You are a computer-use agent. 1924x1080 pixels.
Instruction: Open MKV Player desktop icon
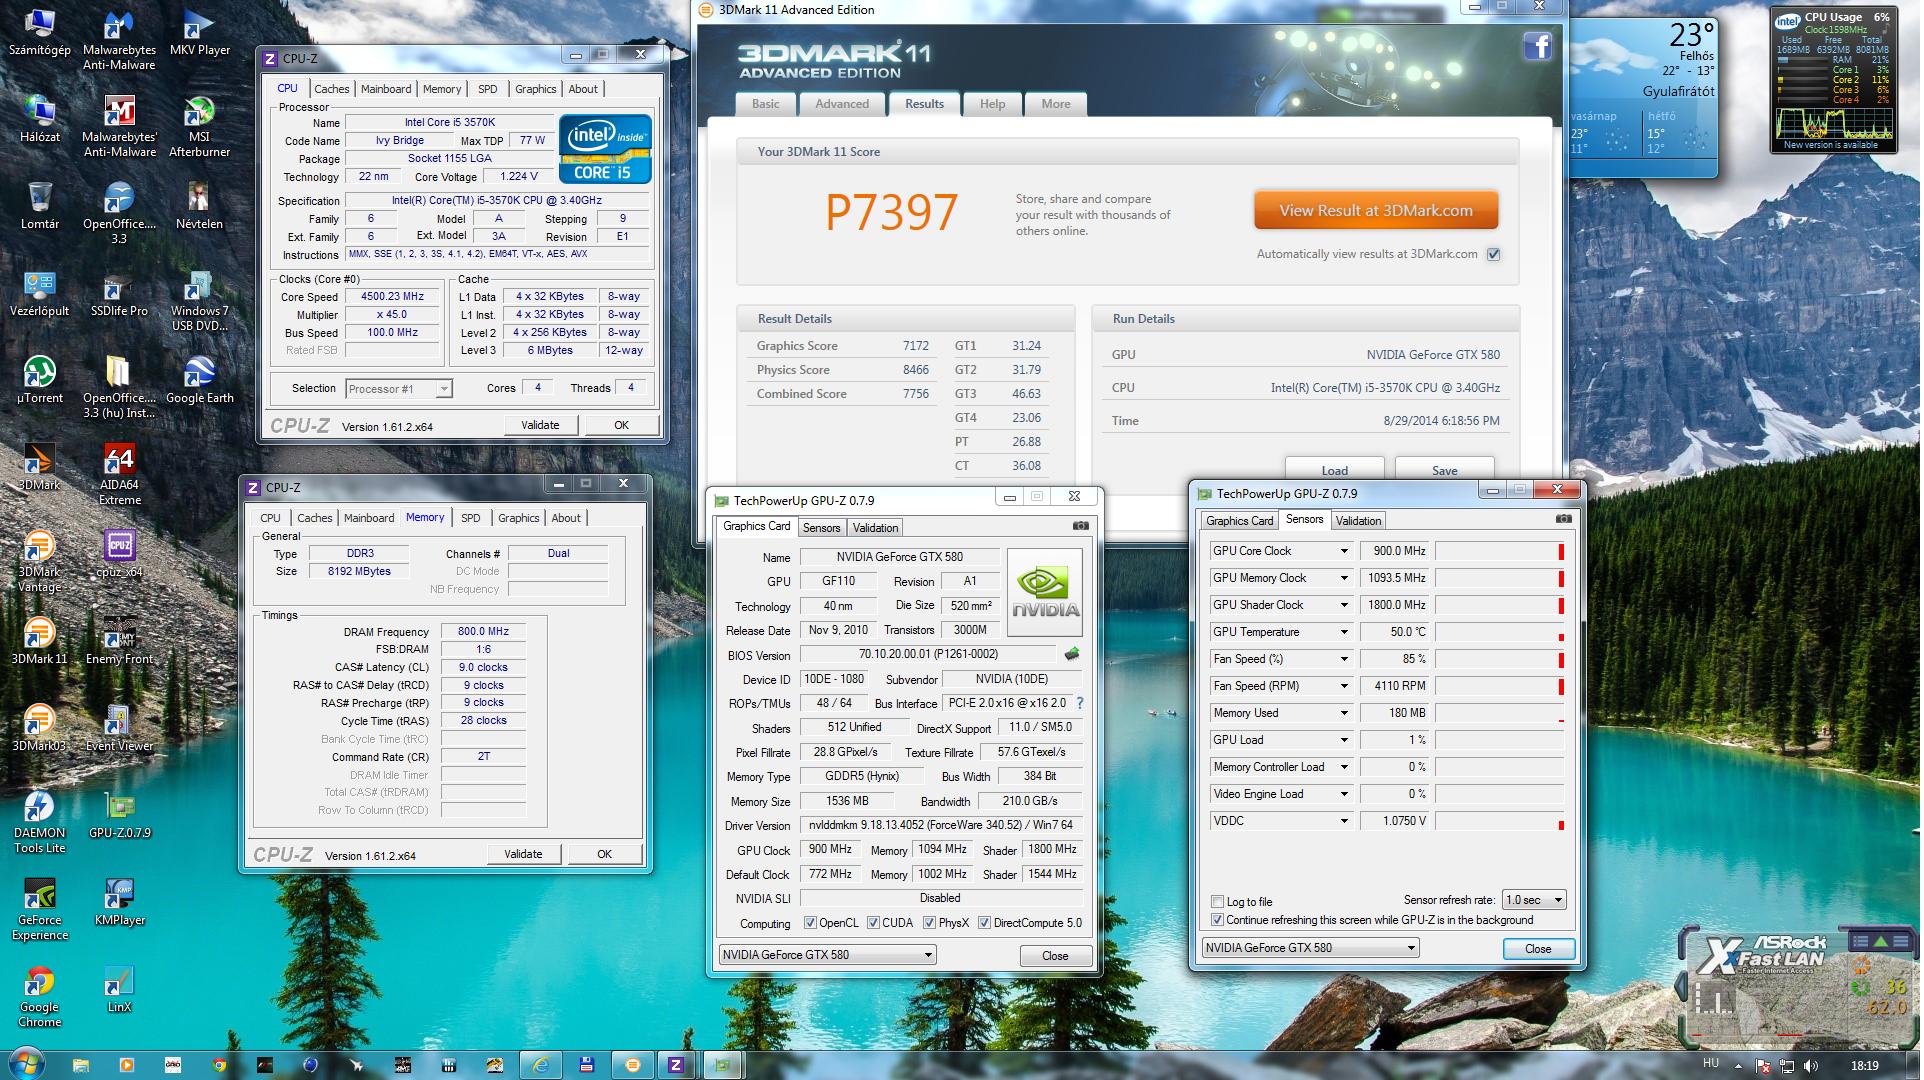pos(199,32)
